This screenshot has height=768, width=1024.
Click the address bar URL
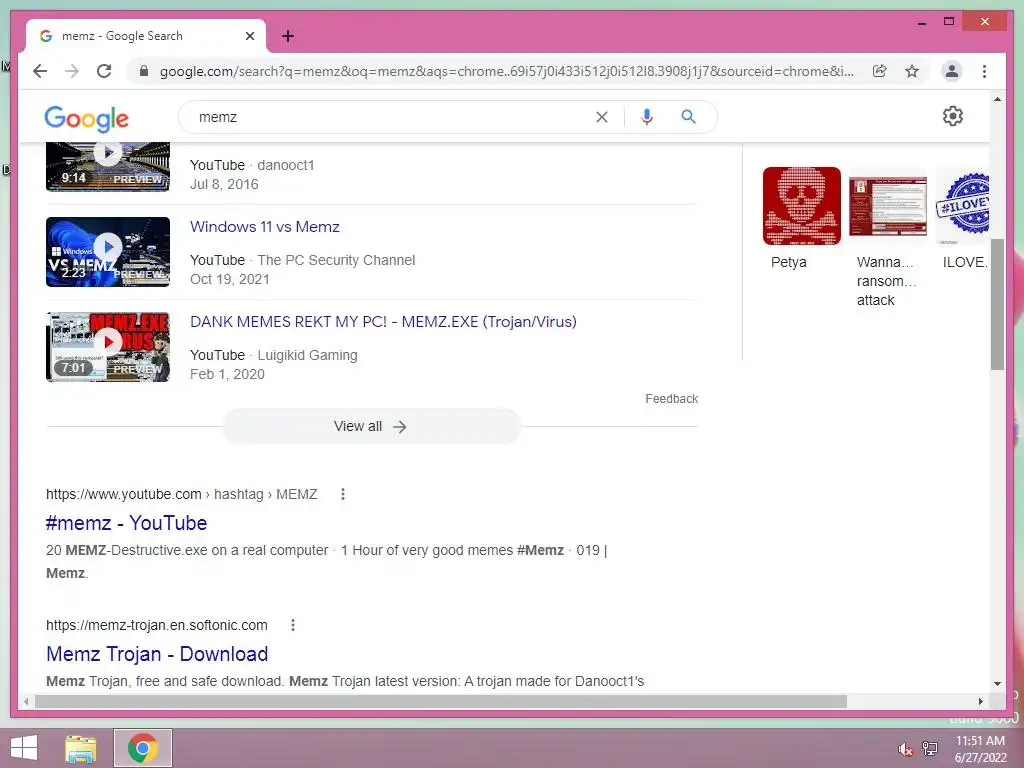coord(506,71)
